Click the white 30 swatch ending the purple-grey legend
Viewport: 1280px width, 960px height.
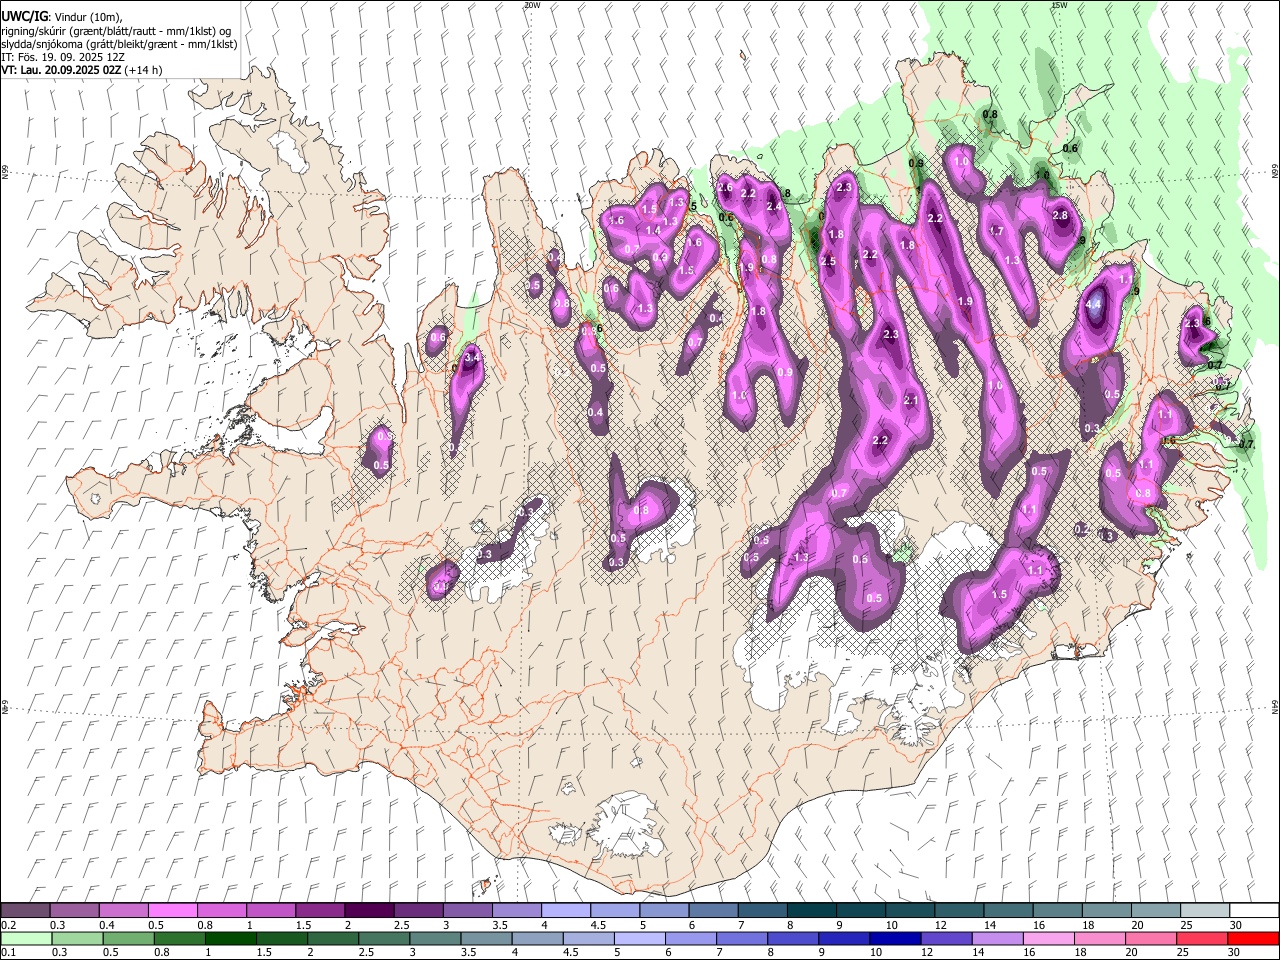coord(1253,910)
